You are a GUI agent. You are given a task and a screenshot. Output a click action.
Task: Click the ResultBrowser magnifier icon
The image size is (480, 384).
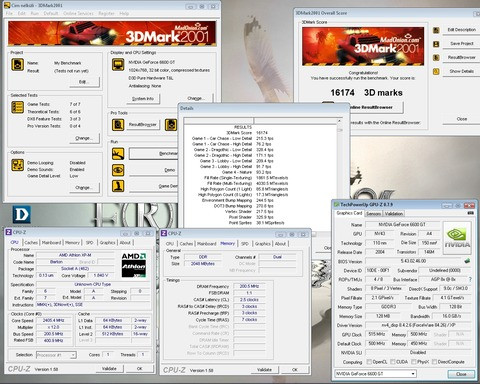click(118, 125)
